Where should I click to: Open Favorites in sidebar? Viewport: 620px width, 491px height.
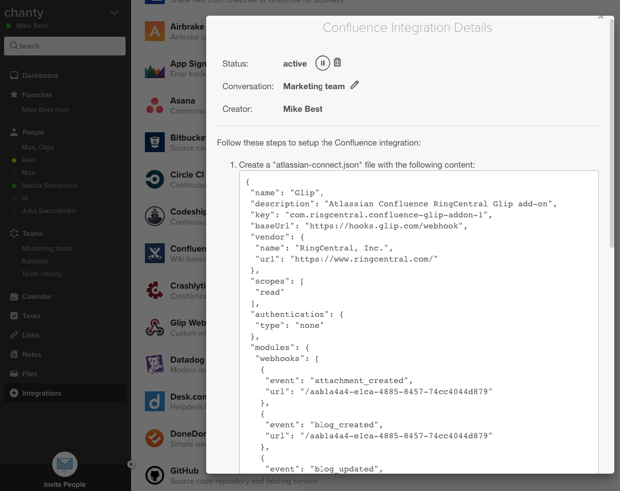(37, 95)
